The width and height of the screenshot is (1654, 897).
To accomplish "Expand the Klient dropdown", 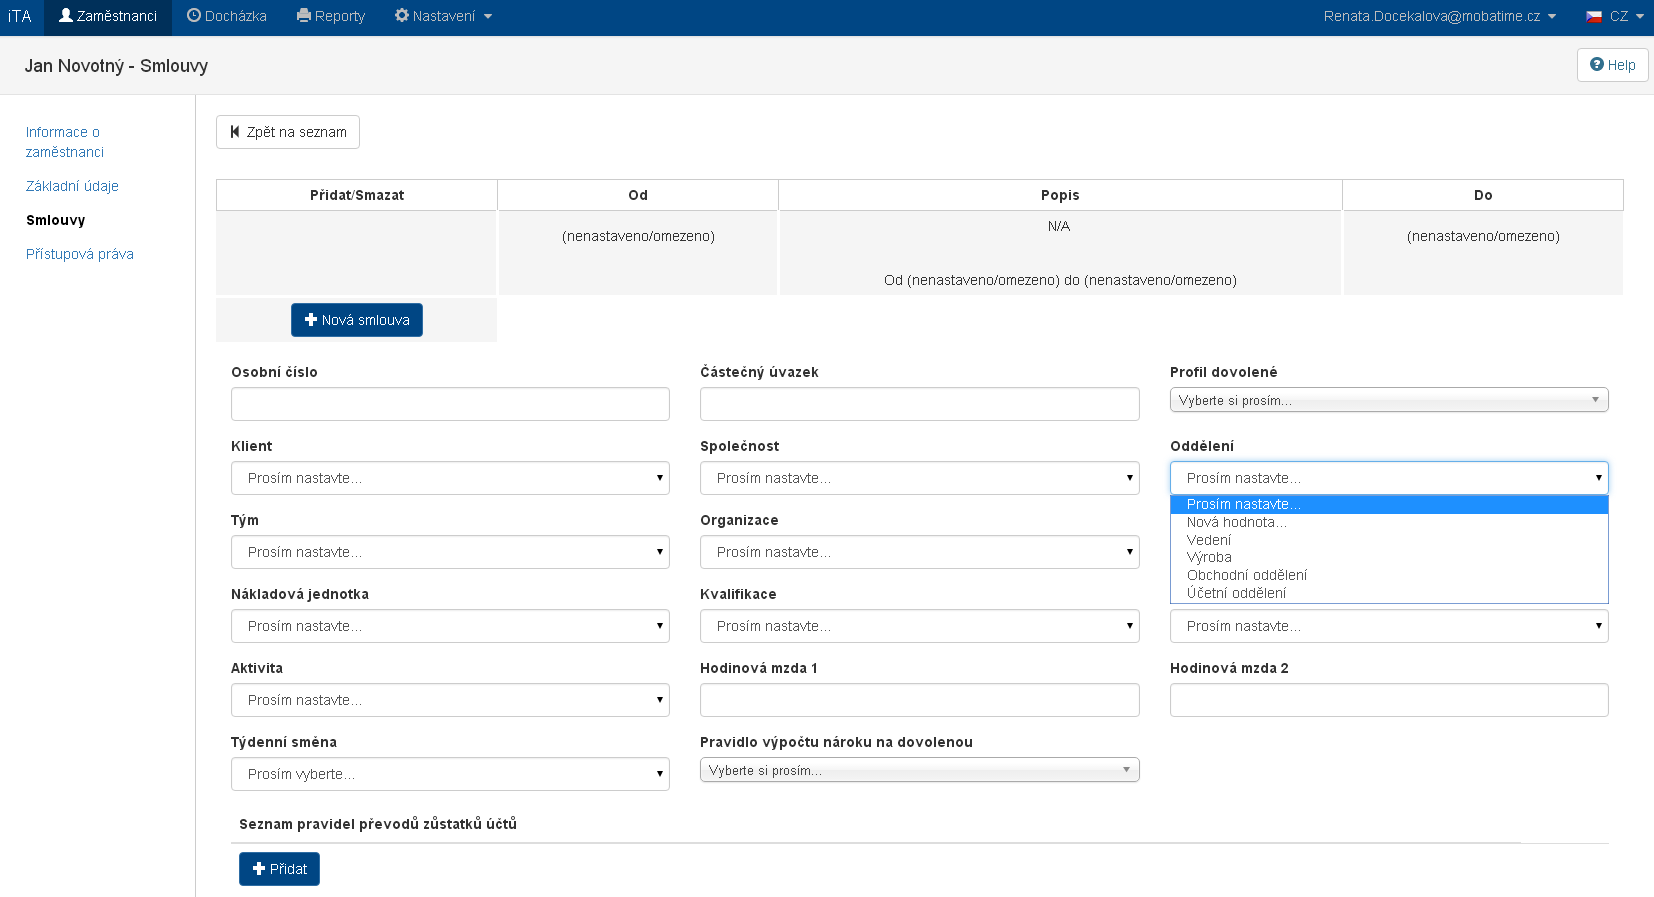I will (450, 478).
